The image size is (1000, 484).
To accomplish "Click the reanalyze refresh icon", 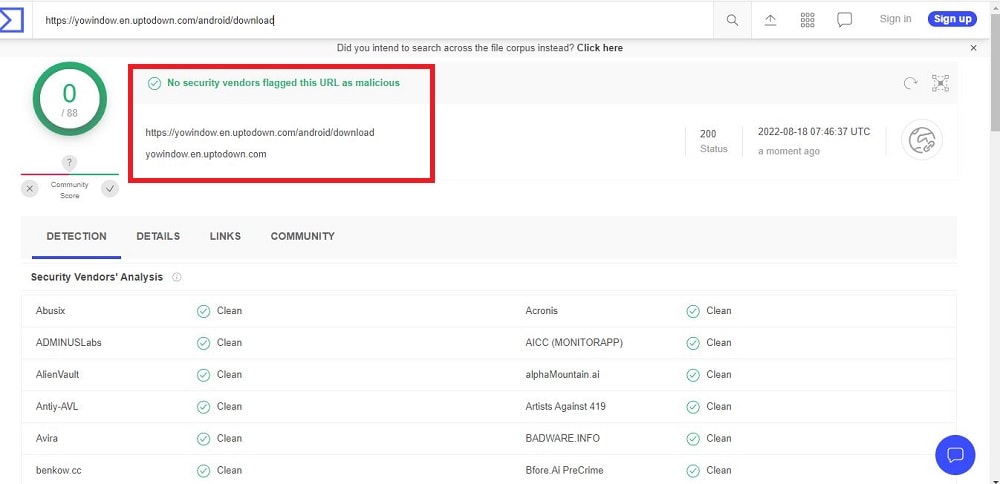I will [x=911, y=83].
